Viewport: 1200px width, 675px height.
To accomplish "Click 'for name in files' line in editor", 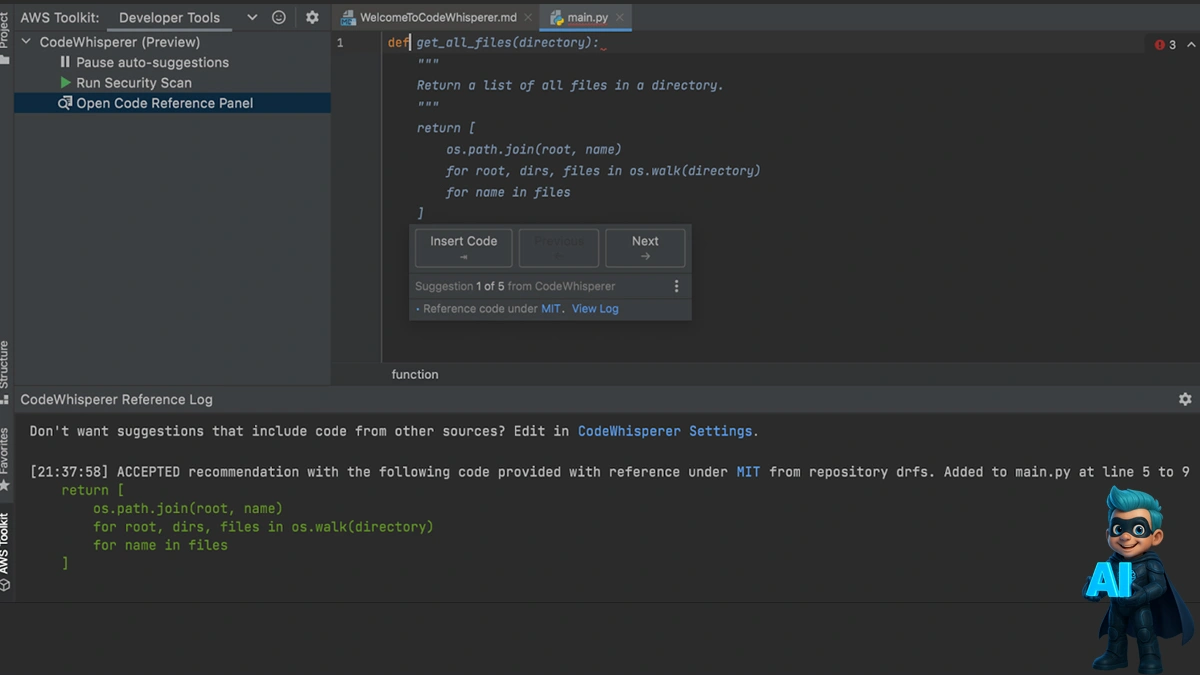I will 508,192.
